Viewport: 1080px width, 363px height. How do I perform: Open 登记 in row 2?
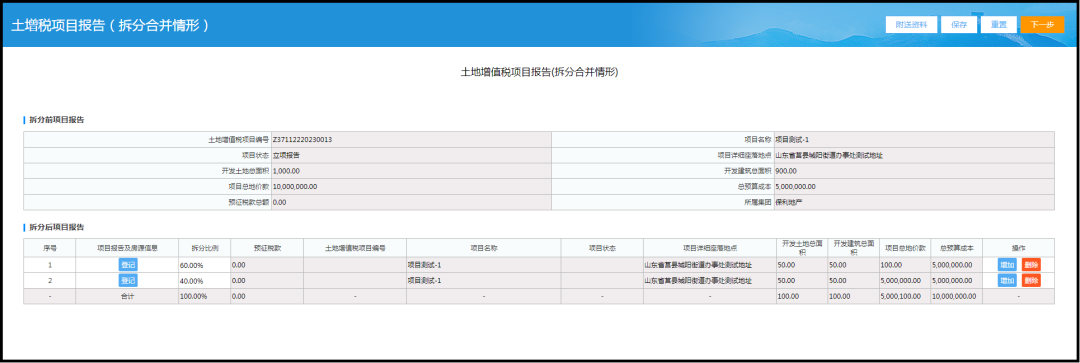click(x=128, y=280)
